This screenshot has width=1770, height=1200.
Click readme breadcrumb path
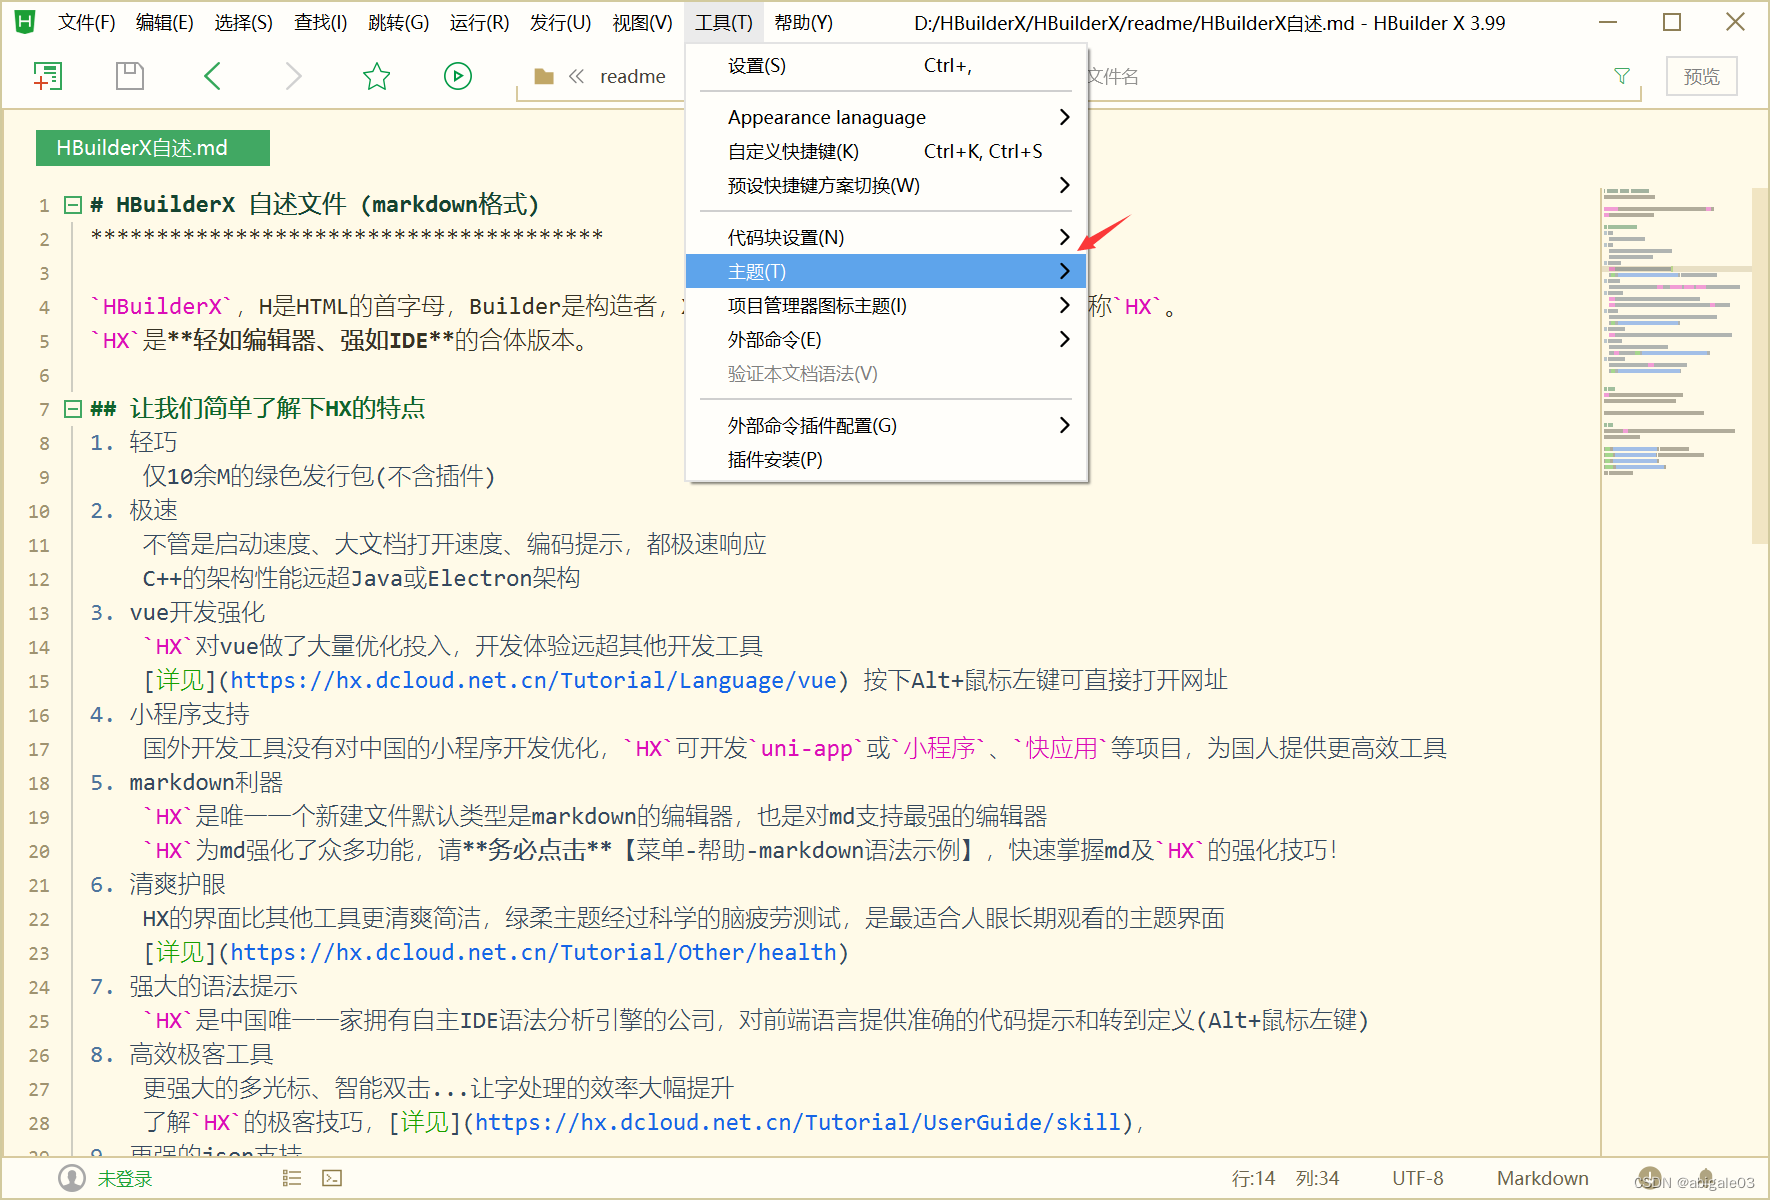632,76
